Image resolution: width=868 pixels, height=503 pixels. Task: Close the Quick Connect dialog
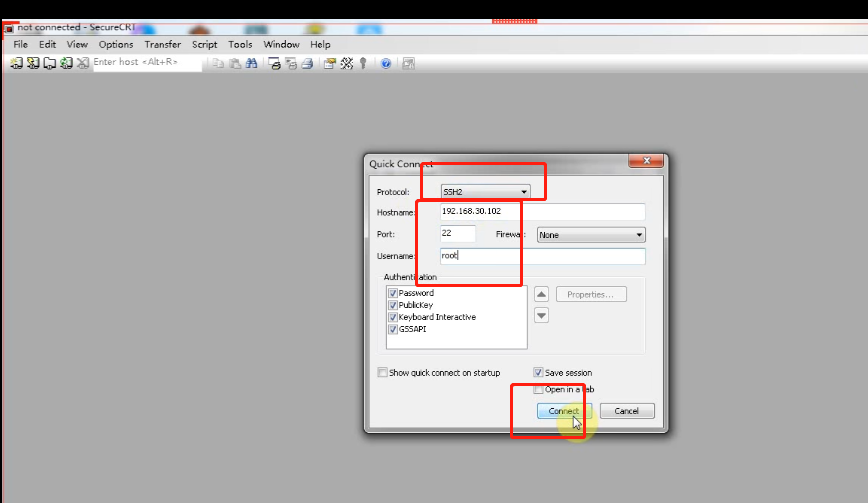[646, 161]
